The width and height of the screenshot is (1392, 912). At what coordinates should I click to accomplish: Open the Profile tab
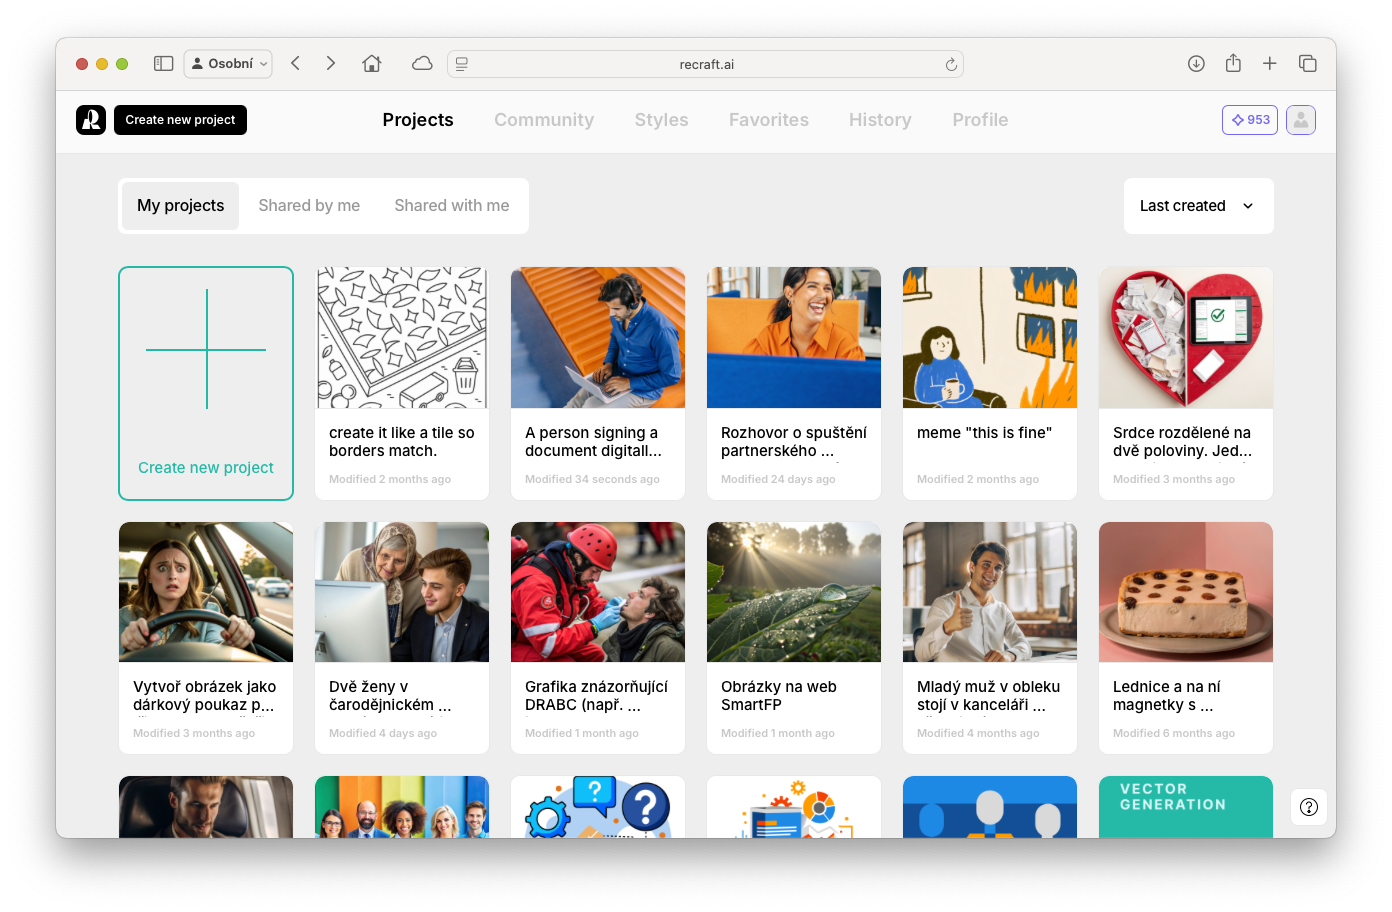click(x=980, y=120)
